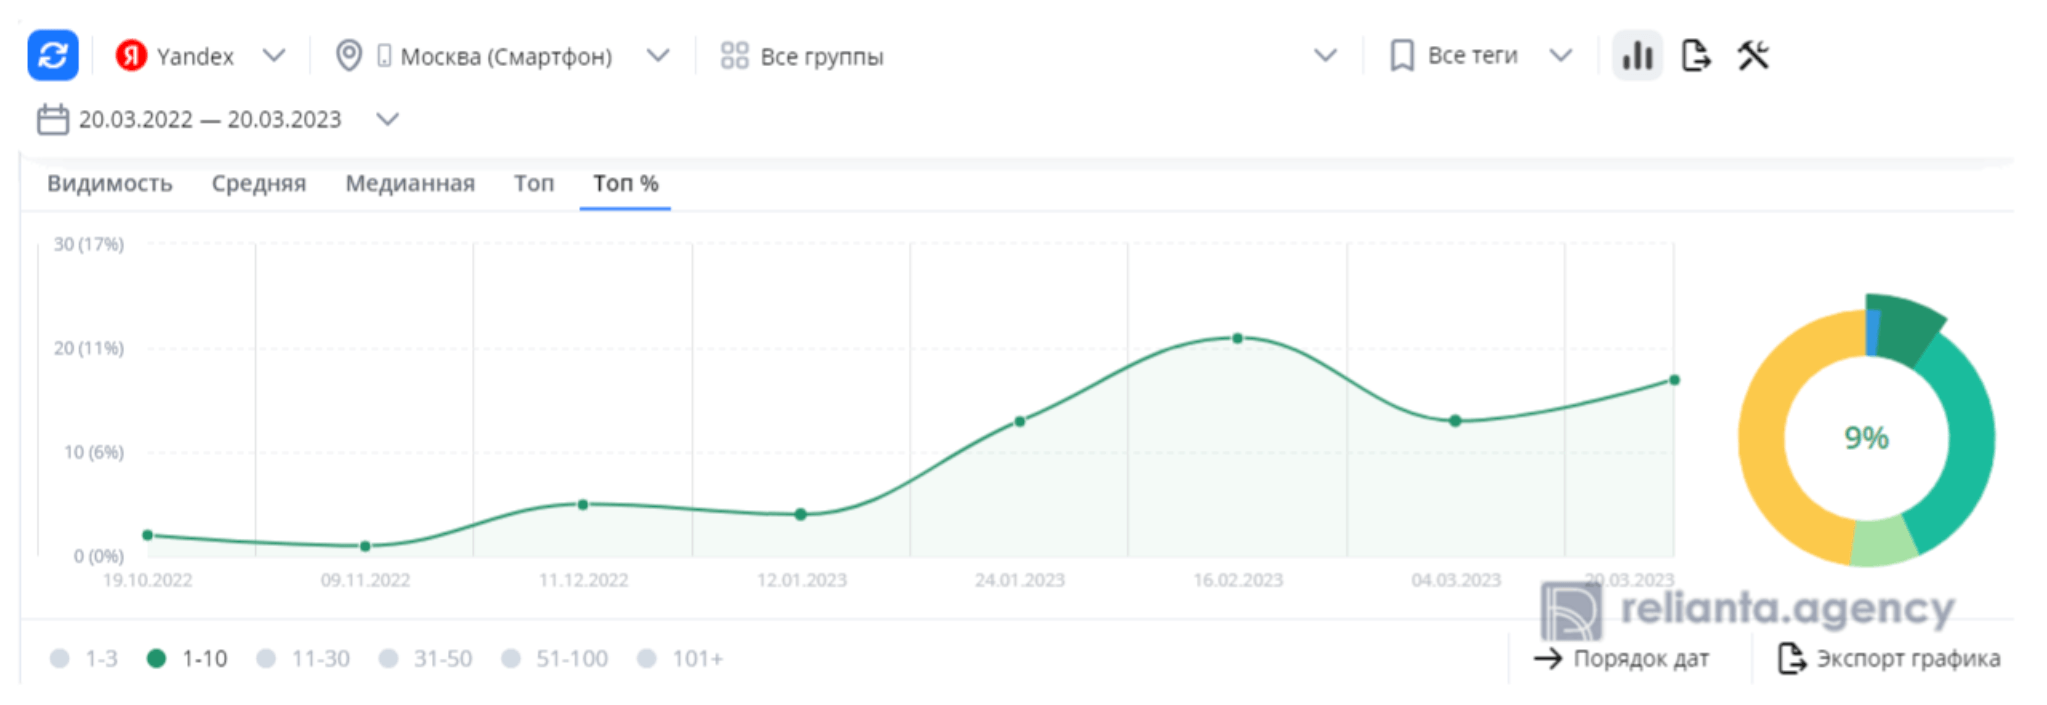Image resolution: width=2047 pixels, height=705 pixels.
Task: Expand the Yandex search engine dropdown
Action: click(274, 56)
